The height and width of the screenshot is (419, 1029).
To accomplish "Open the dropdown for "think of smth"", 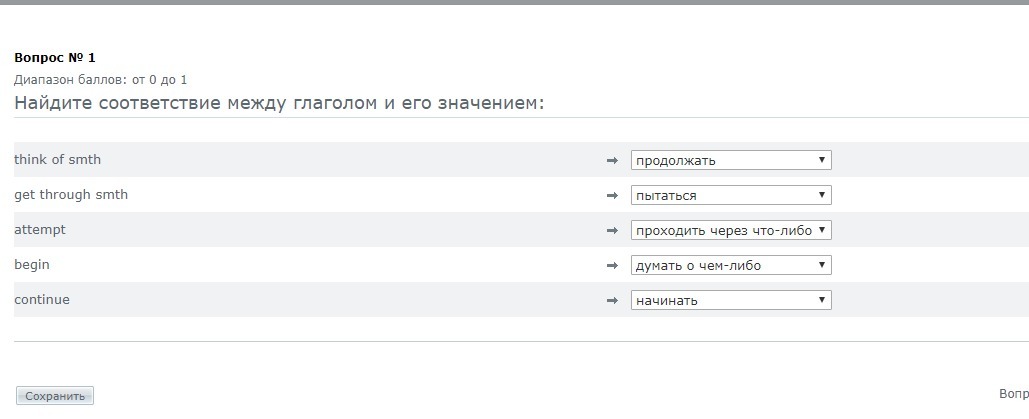I will [x=731, y=160].
